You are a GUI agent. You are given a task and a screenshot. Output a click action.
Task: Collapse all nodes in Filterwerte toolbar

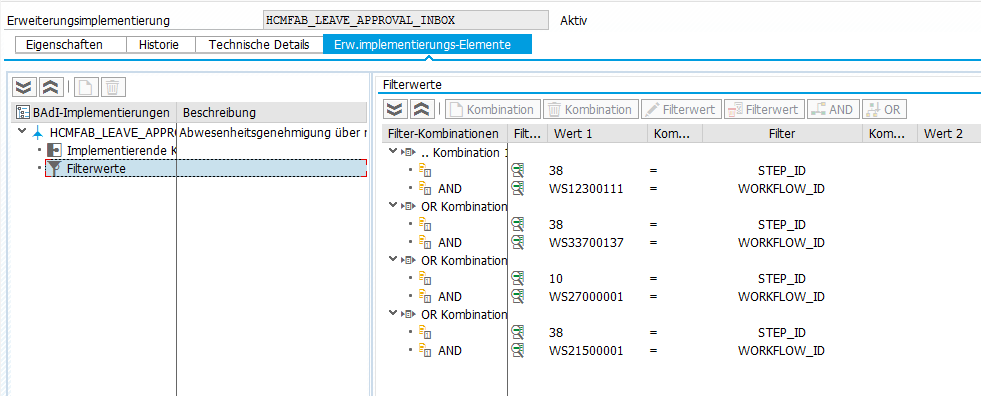(x=422, y=109)
